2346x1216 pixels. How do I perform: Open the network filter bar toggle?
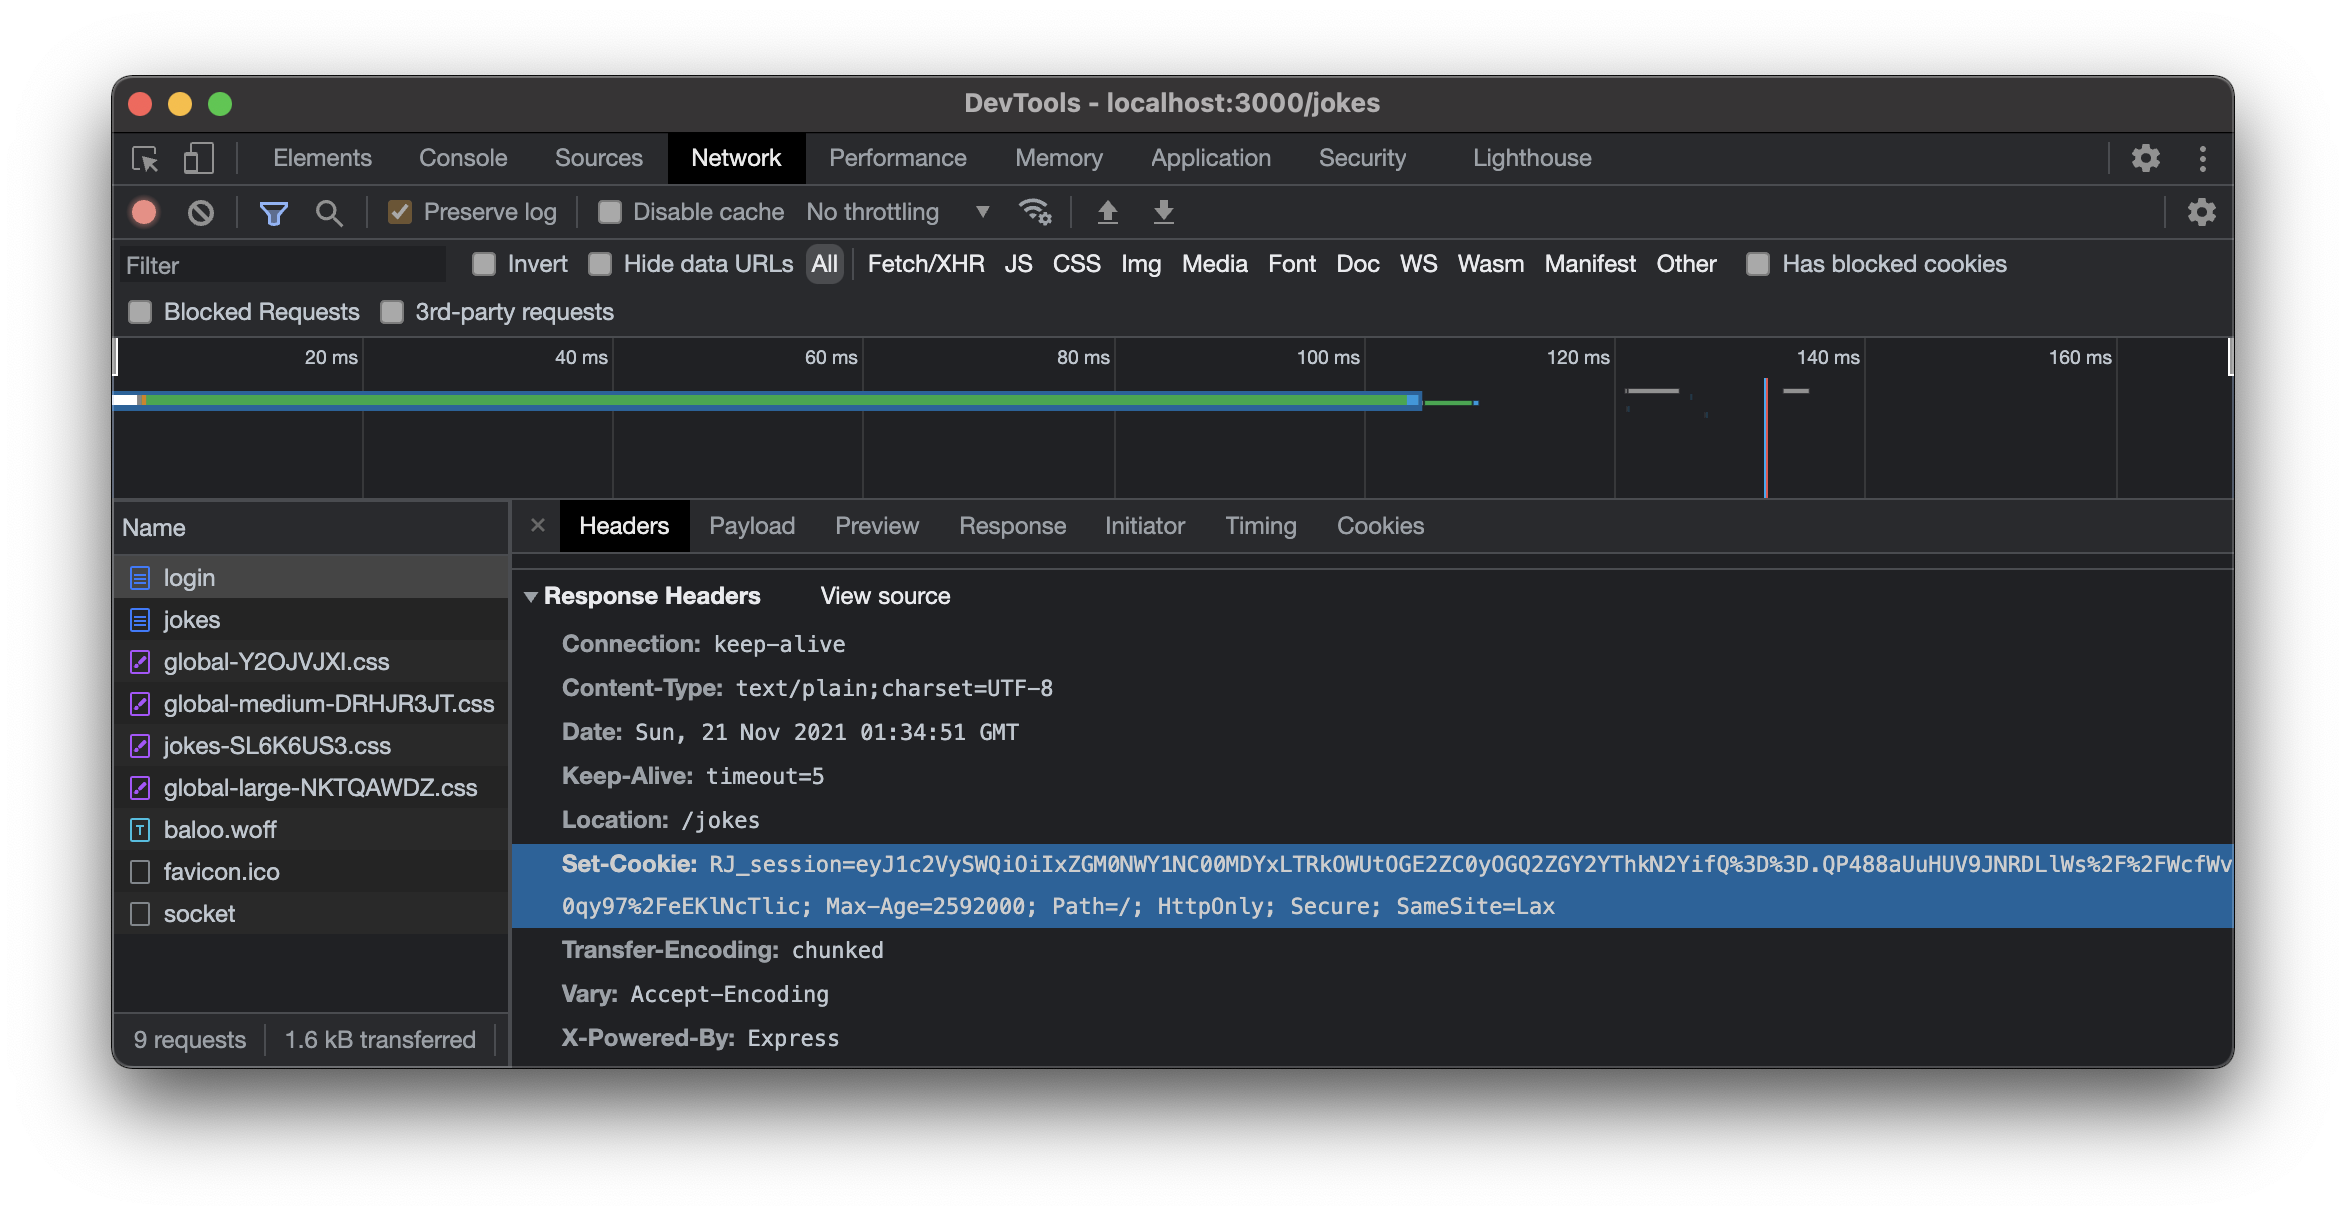point(273,212)
